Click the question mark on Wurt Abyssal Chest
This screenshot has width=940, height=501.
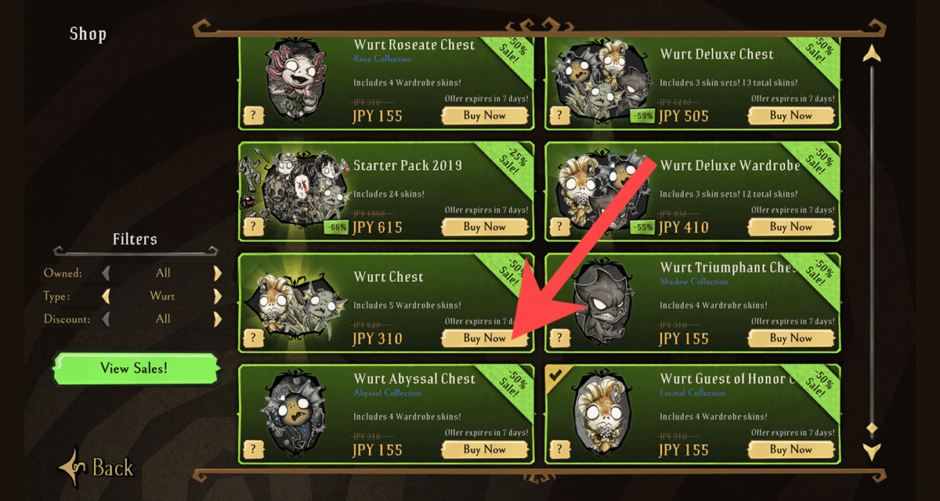coord(253,449)
